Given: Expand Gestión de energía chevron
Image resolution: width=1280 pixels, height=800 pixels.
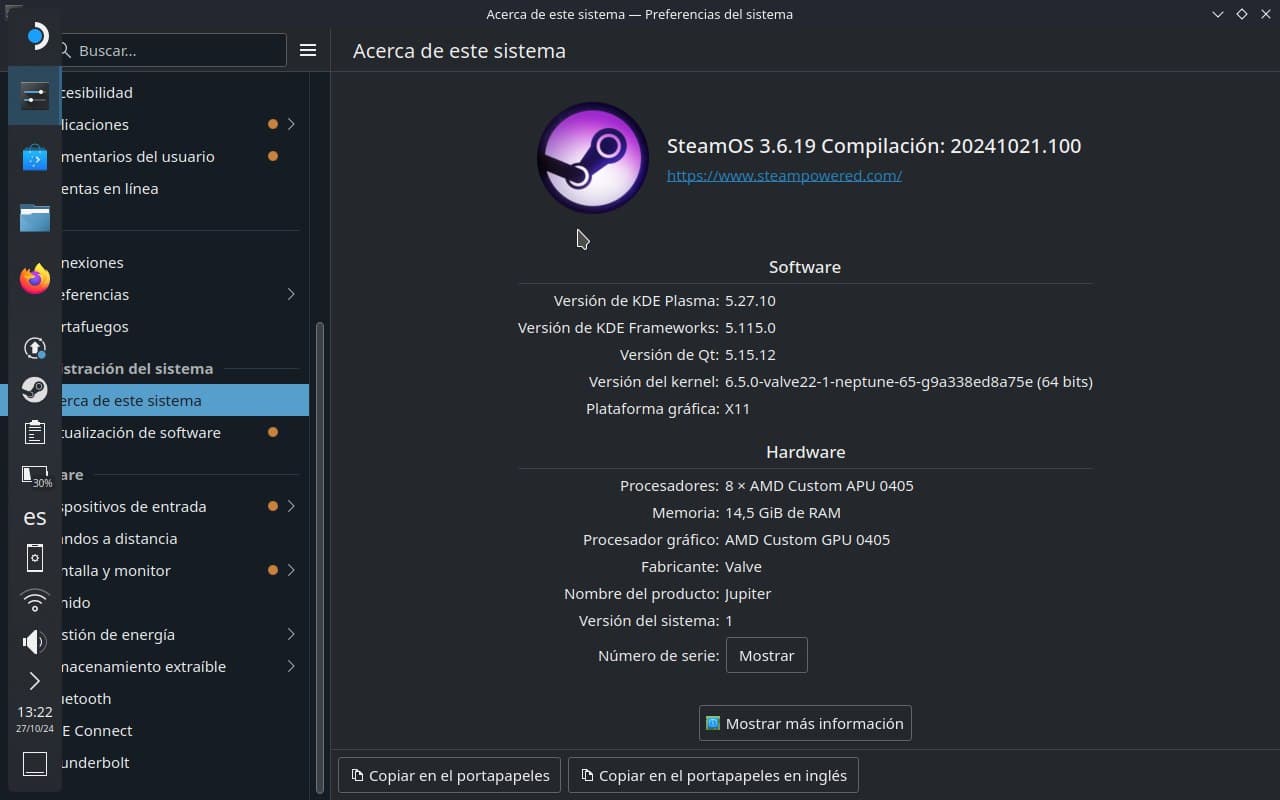Looking at the screenshot, I should click(291, 634).
